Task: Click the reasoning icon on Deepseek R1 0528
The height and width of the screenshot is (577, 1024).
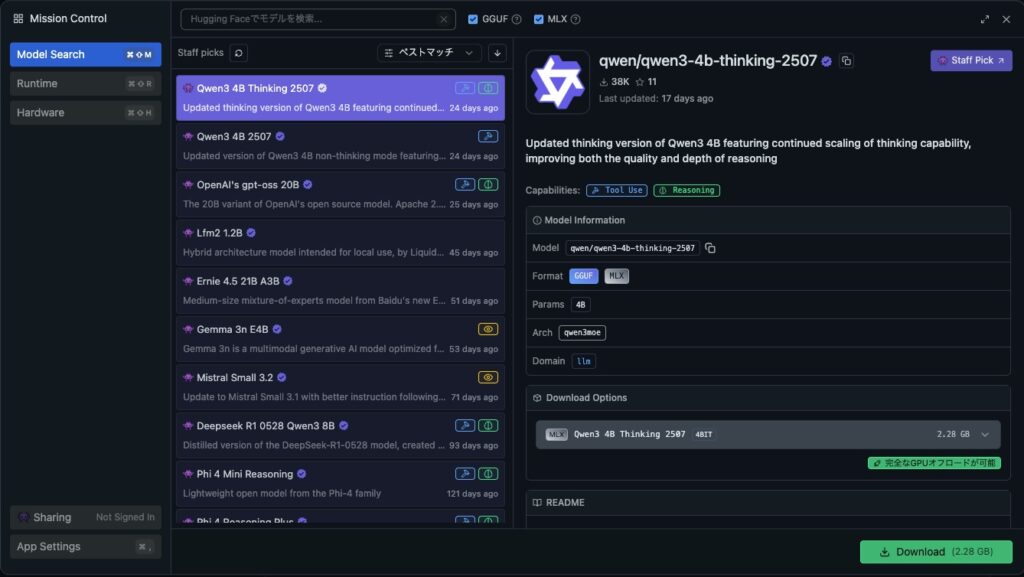Action: [x=488, y=426]
